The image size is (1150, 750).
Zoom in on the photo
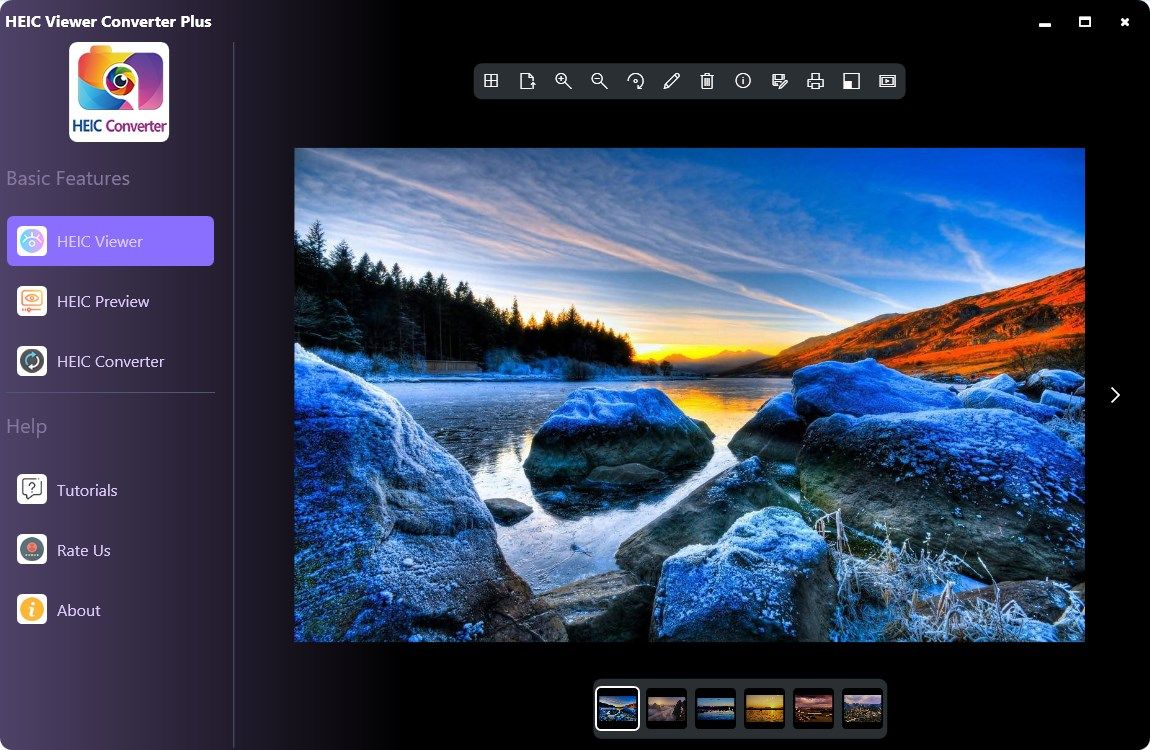[x=563, y=81]
